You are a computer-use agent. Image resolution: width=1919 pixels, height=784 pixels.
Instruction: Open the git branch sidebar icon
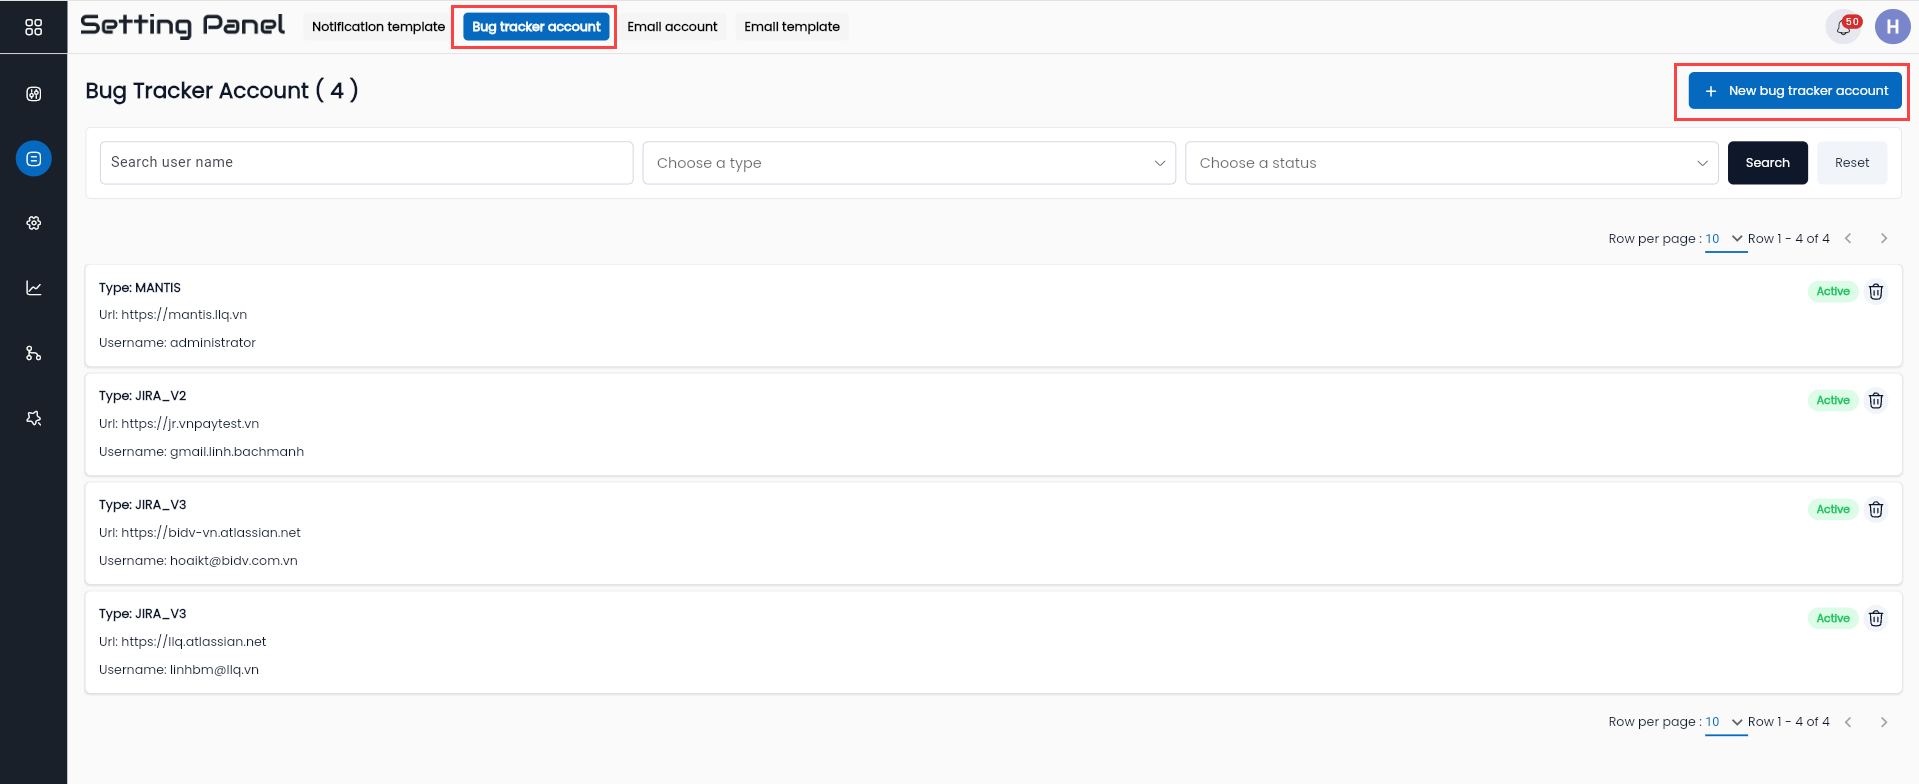point(33,353)
